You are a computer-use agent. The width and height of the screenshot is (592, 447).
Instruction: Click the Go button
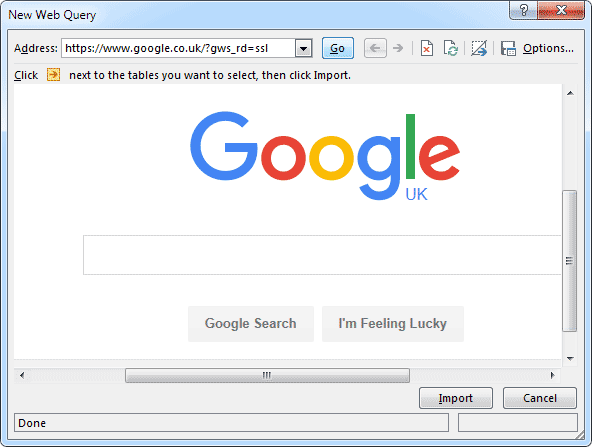(338, 48)
